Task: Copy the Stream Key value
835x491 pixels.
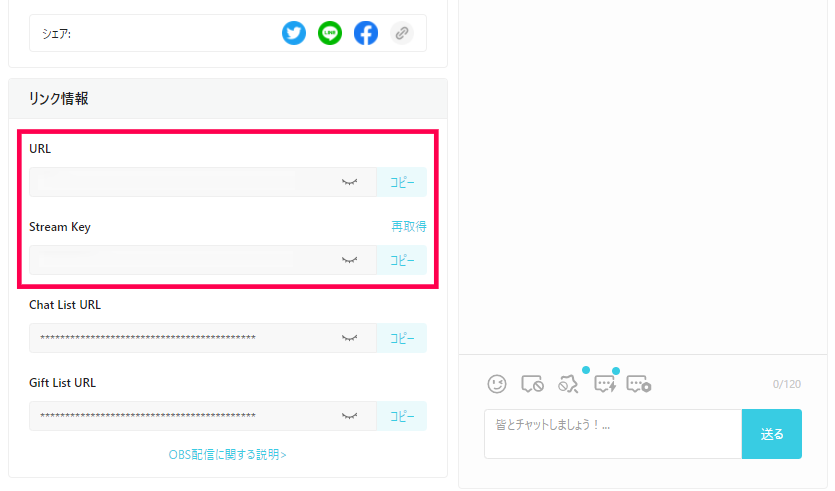Action: pyautogui.click(x=402, y=260)
